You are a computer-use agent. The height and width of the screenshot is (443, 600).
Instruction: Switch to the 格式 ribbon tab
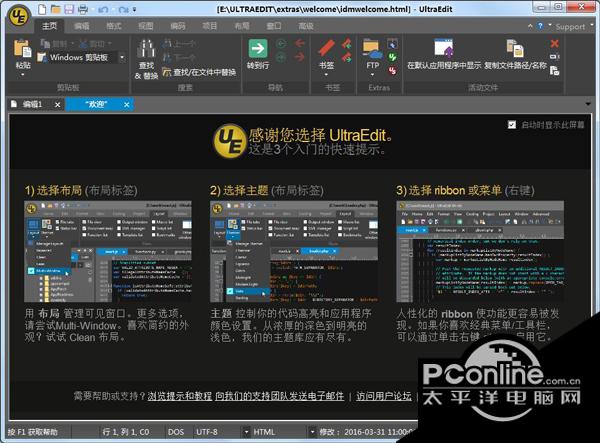pyautogui.click(x=114, y=26)
